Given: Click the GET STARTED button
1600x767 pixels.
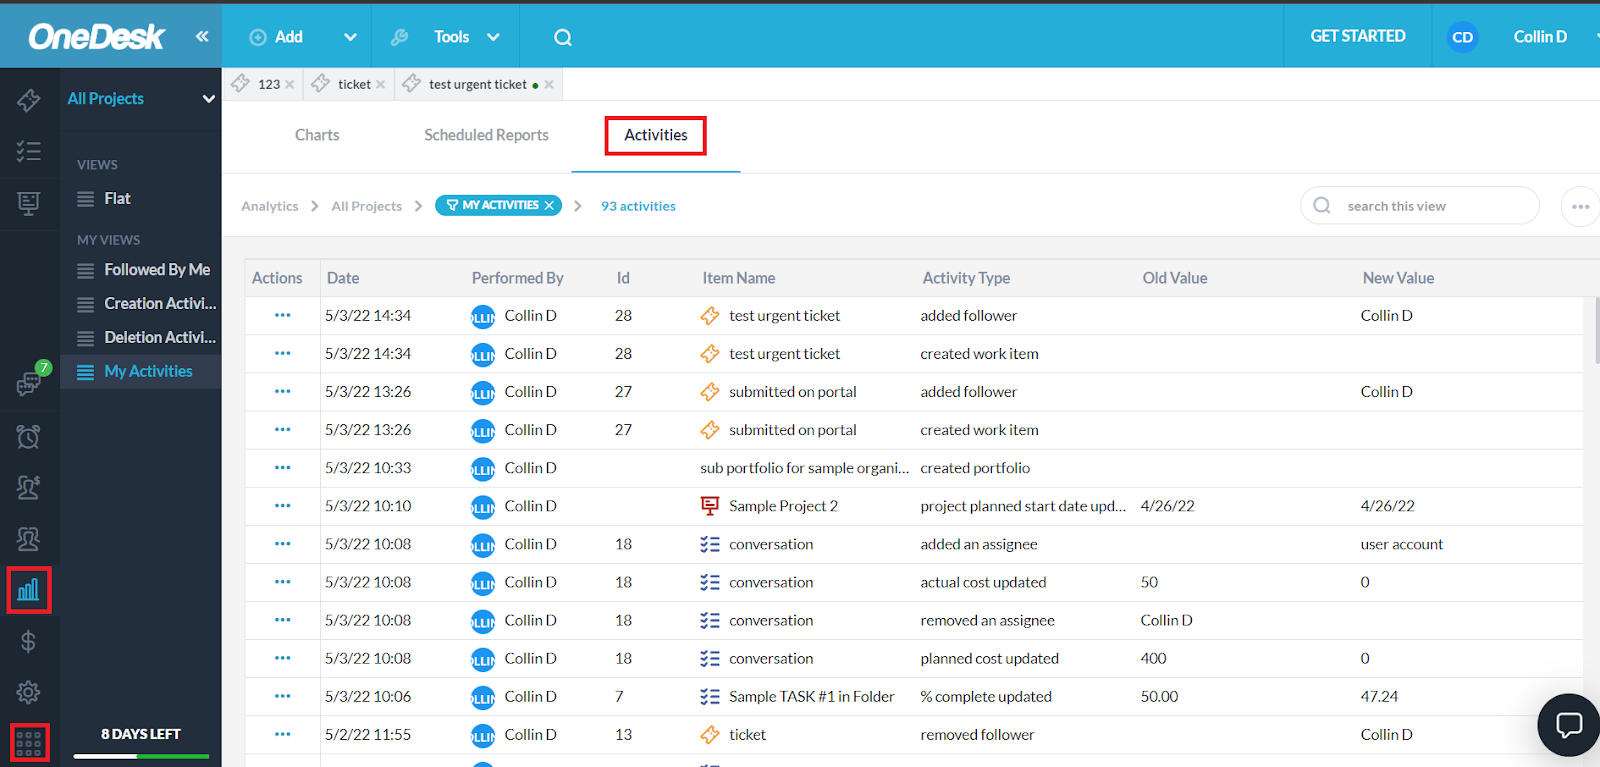Looking at the screenshot, I should (1358, 36).
